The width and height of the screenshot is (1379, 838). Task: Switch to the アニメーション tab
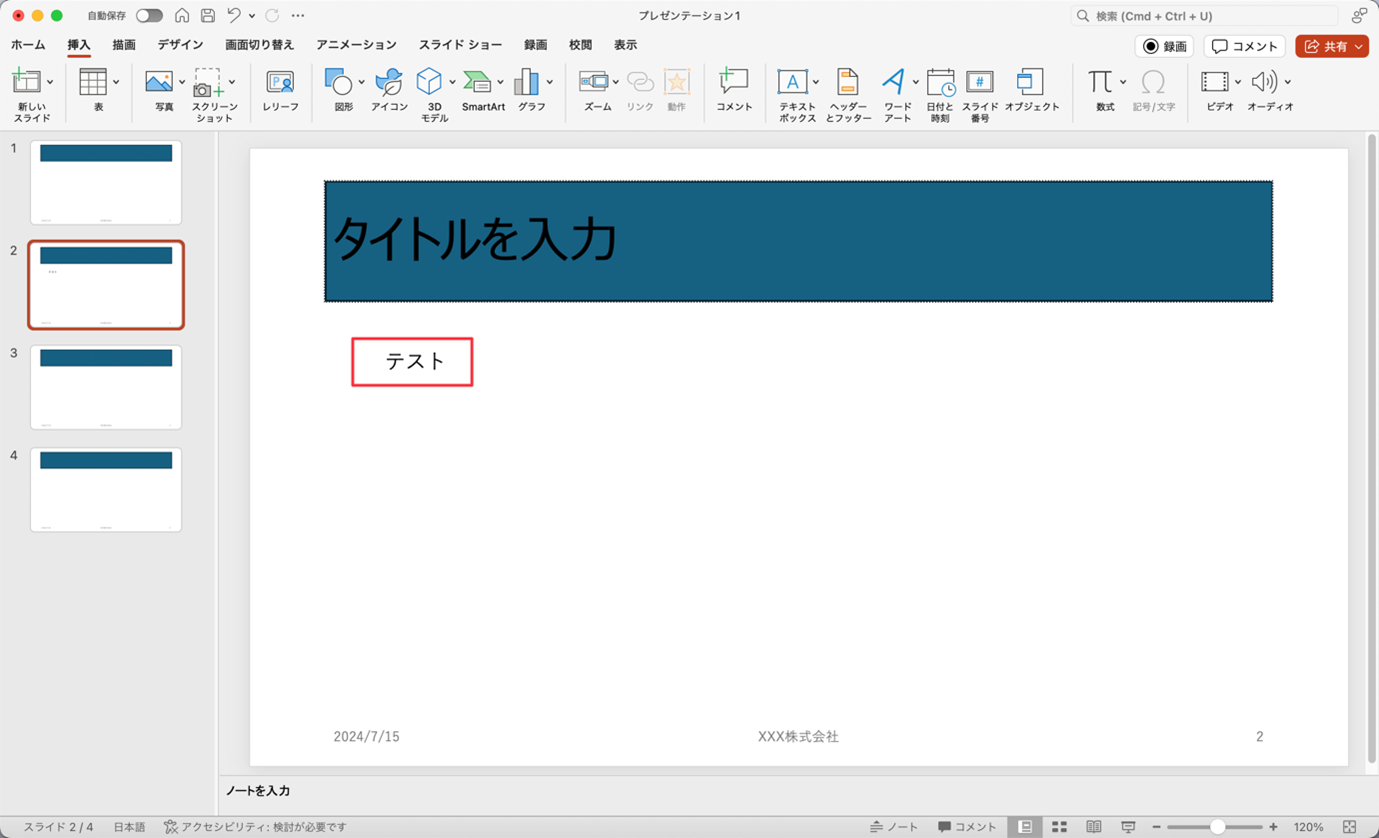pyautogui.click(x=356, y=45)
